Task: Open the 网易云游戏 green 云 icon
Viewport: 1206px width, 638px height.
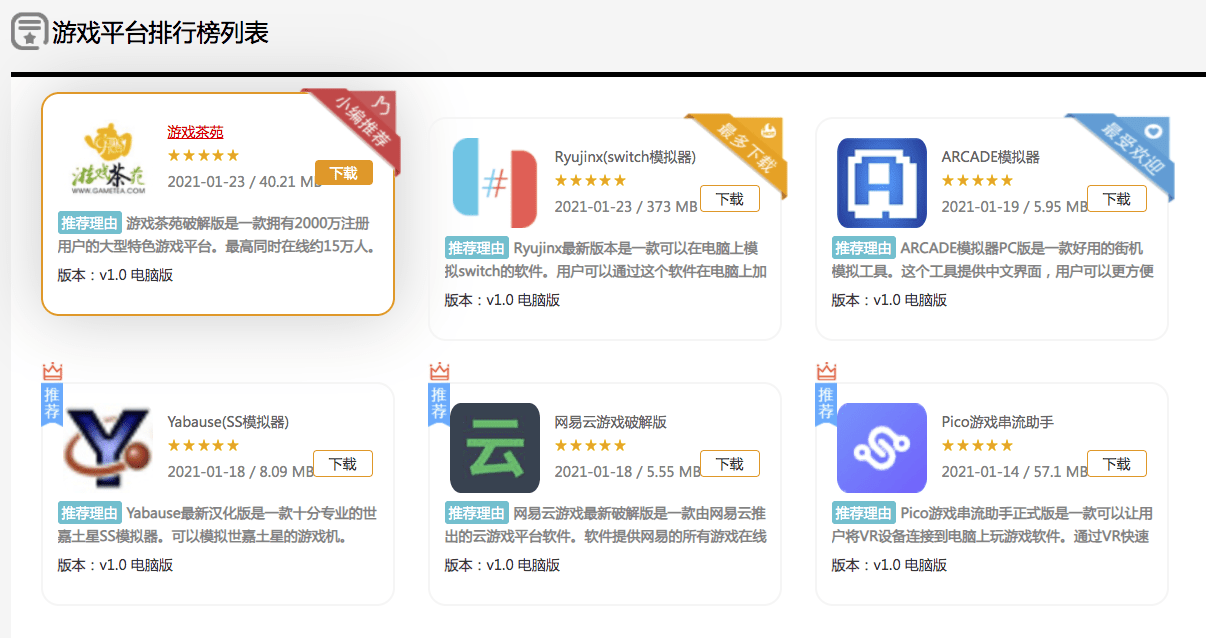Action: coord(495,448)
